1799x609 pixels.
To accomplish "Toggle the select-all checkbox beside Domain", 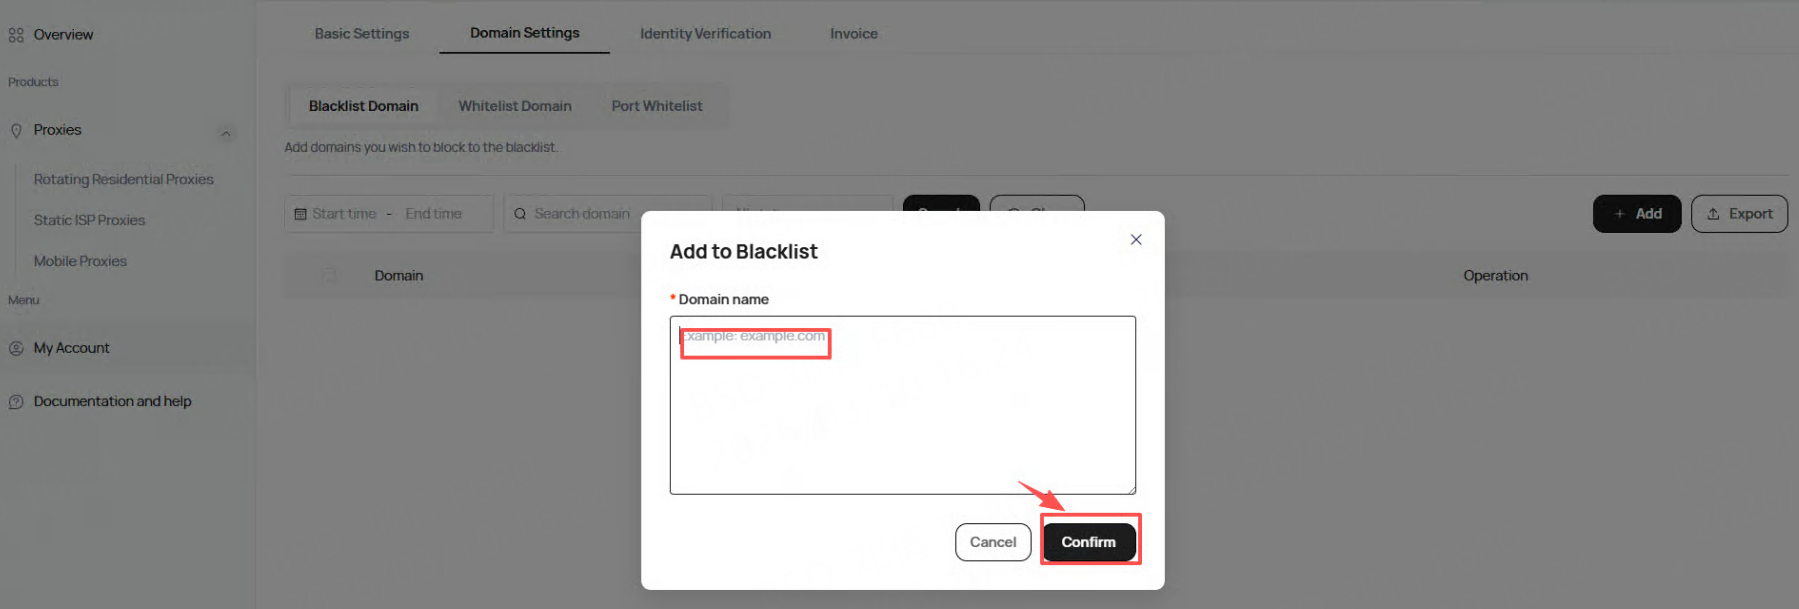I will coord(330,275).
